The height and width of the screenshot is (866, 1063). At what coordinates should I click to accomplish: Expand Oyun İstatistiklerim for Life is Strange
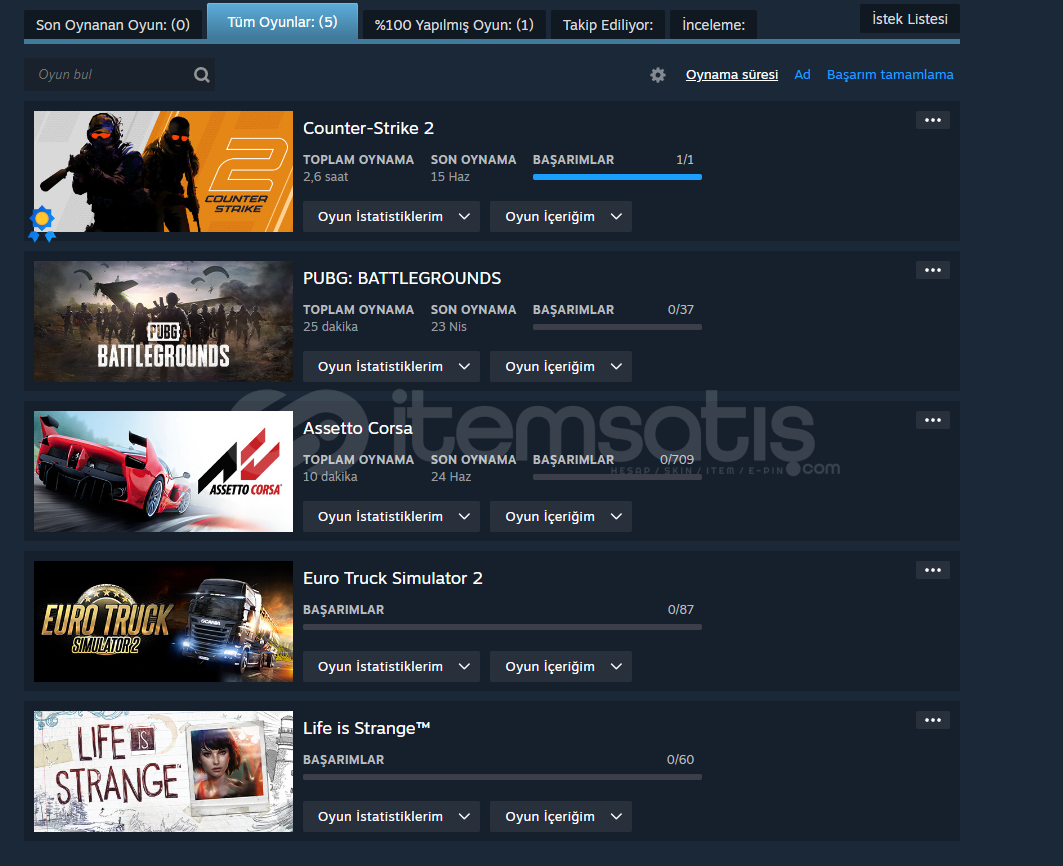pyautogui.click(x=391, y=816)
